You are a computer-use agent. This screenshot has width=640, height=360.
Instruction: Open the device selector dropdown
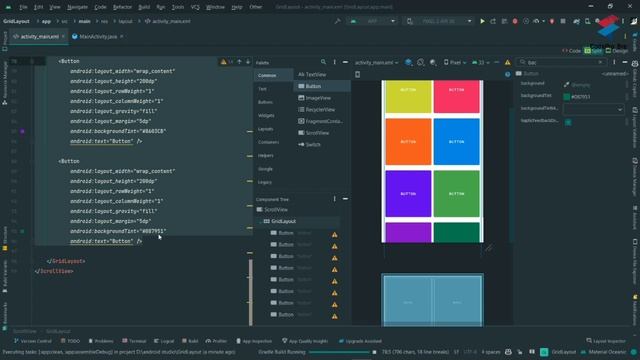pos(438,21)
